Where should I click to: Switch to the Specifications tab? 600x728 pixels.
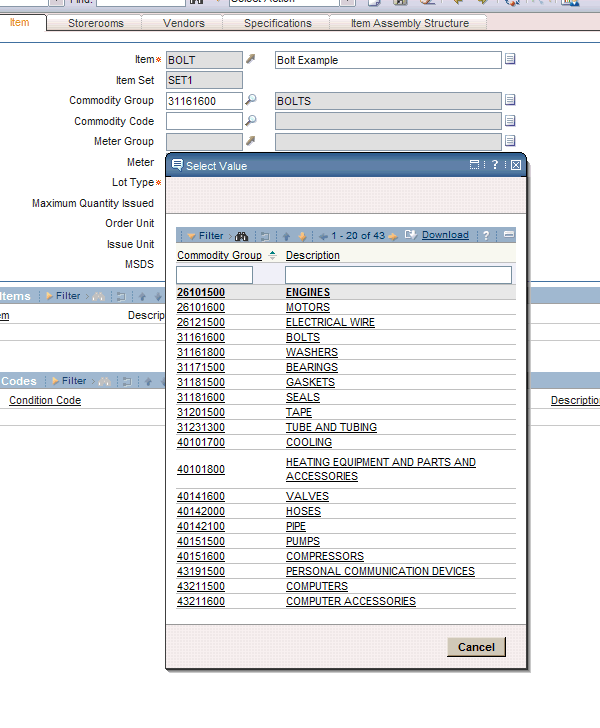tap(278, 23)
